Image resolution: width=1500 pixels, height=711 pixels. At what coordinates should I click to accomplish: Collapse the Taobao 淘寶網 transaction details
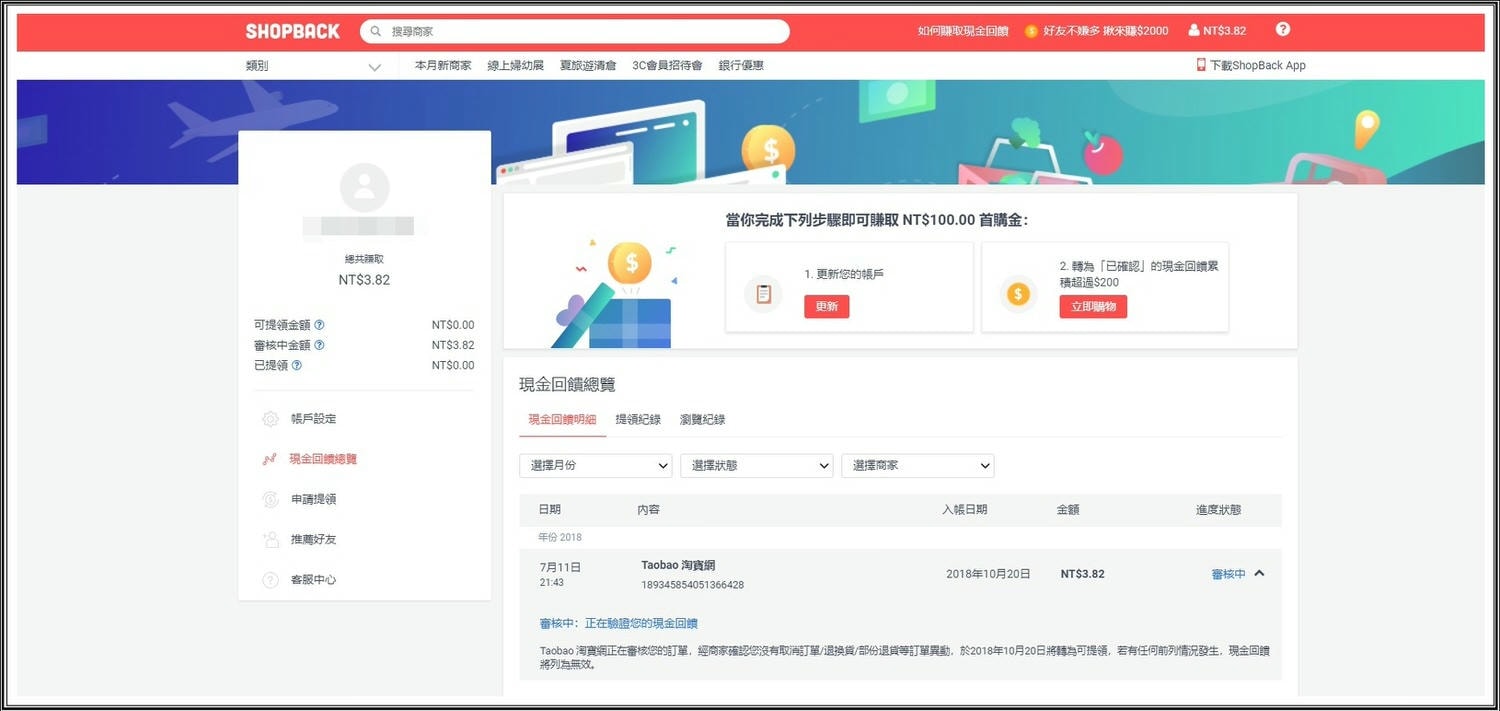(1258, 573)
